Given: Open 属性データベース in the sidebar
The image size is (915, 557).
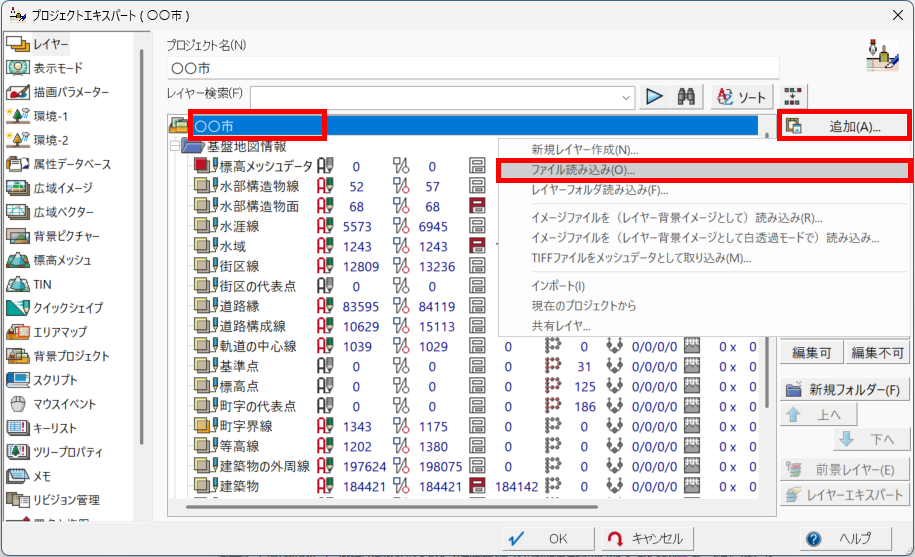Looking at the screenshot, I should [71, 164].
